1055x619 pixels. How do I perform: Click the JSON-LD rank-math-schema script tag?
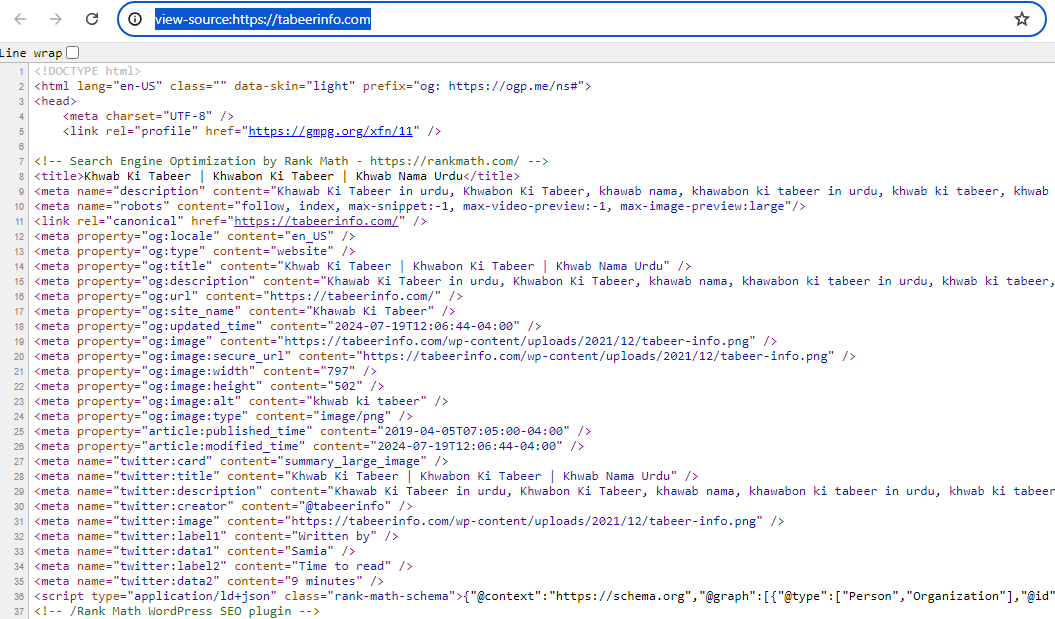coord(245,596)
